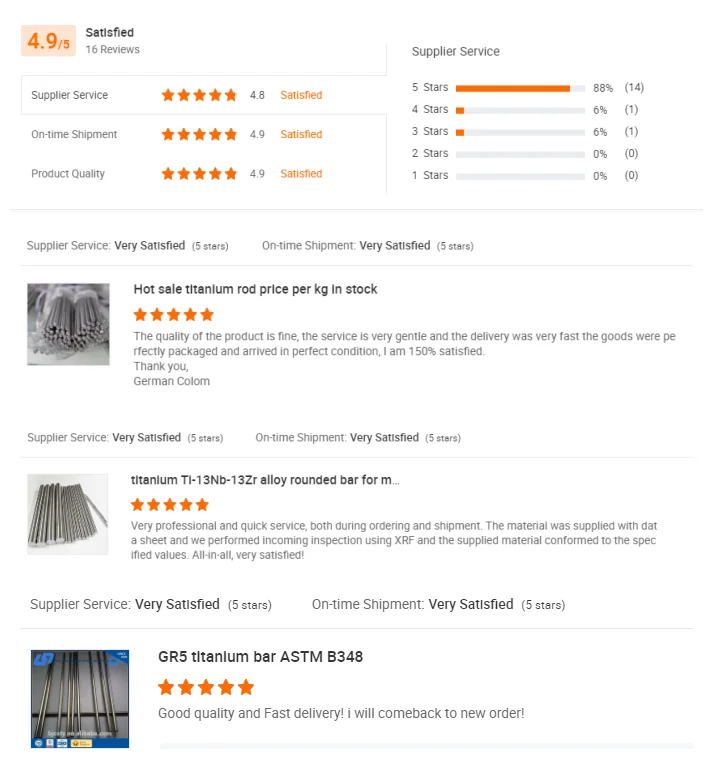Click star rating under GR5 titanium bar
The width and height of the screenshot is (713, 769).
pyautogui.click(x=206, y=687)
